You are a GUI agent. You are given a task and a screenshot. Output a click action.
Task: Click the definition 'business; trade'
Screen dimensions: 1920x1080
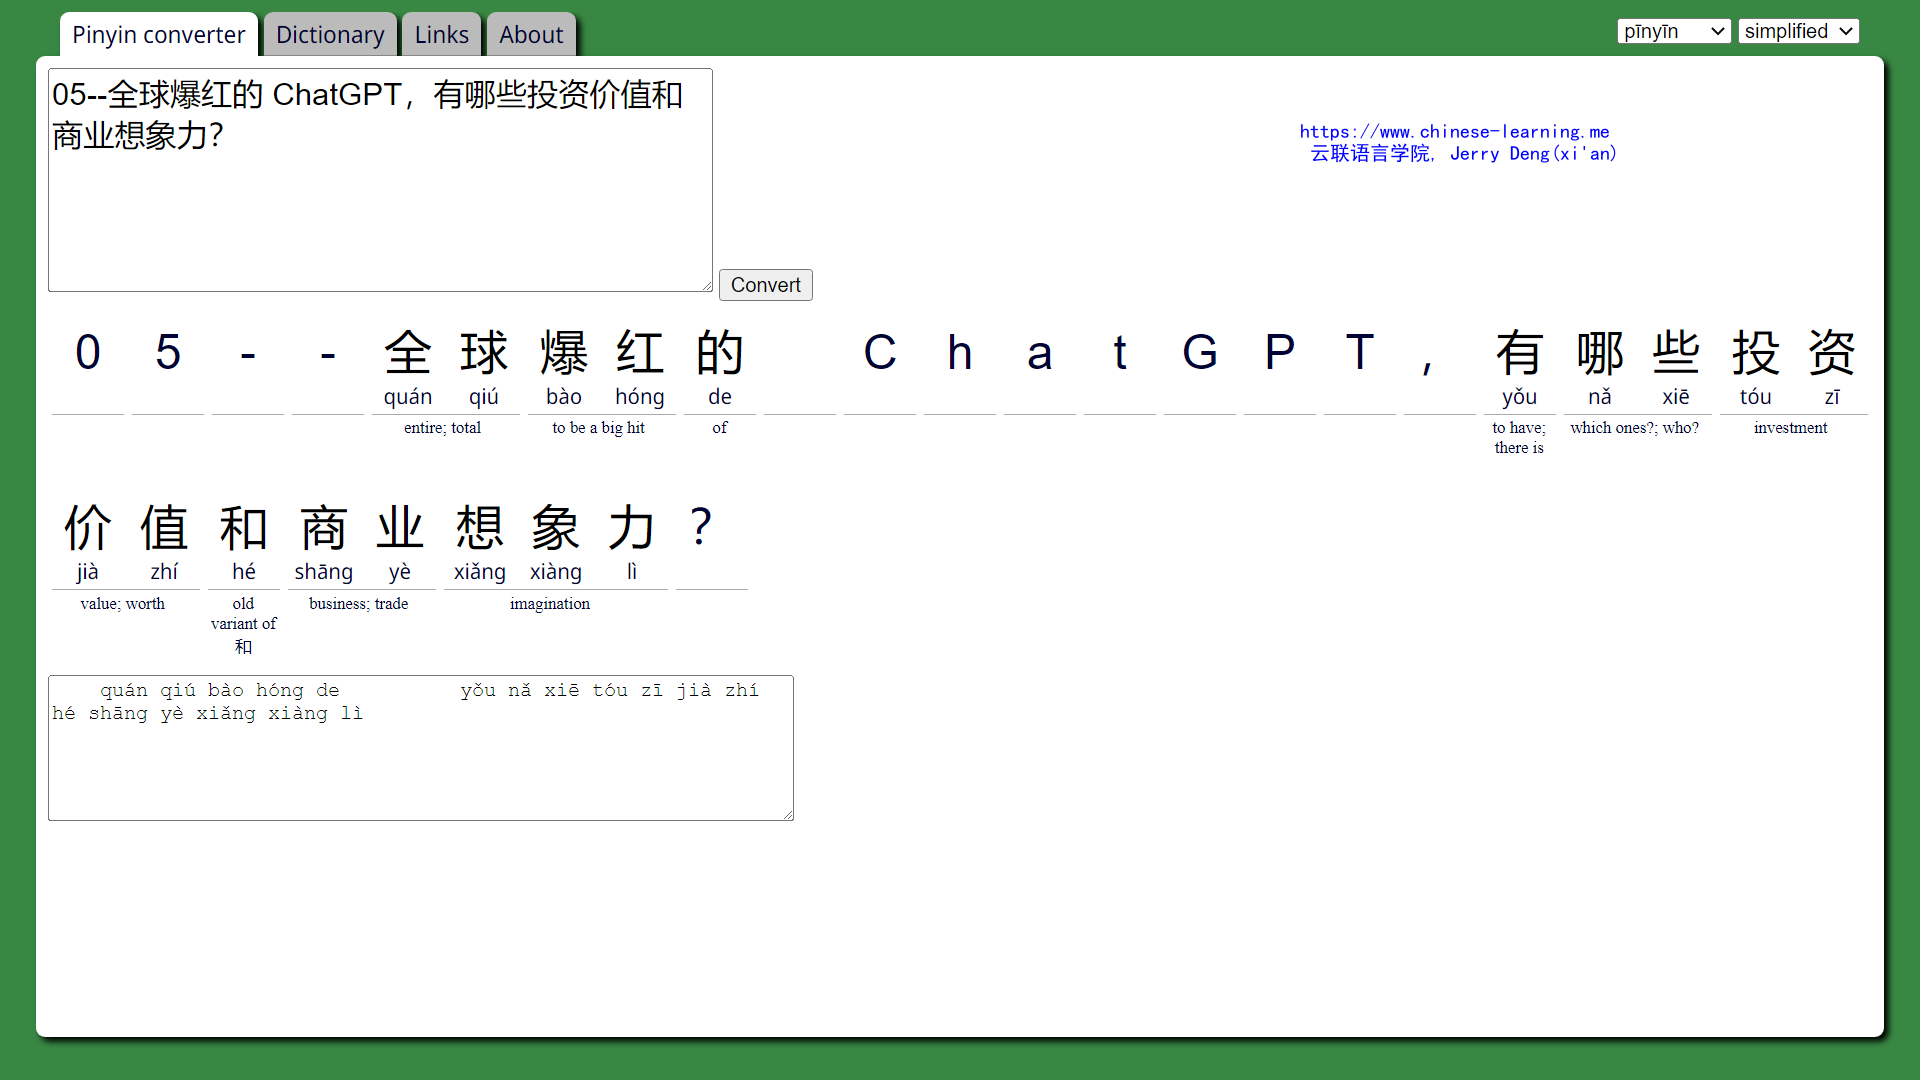point(358,604)
